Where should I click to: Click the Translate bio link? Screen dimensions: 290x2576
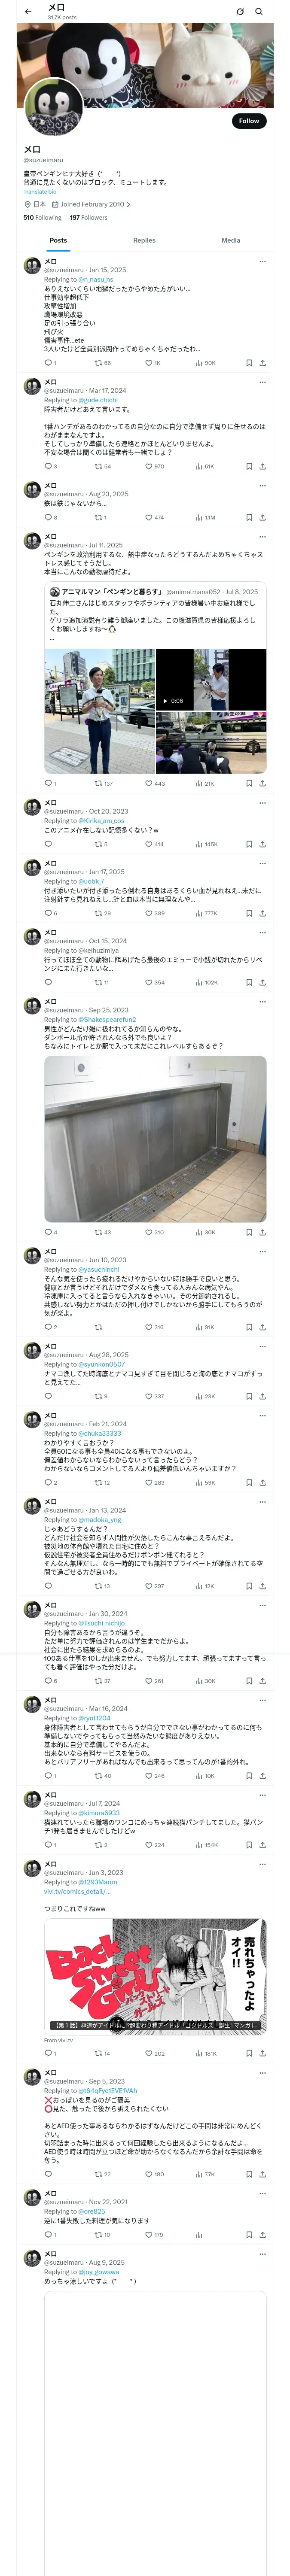(x=40, y=191)
